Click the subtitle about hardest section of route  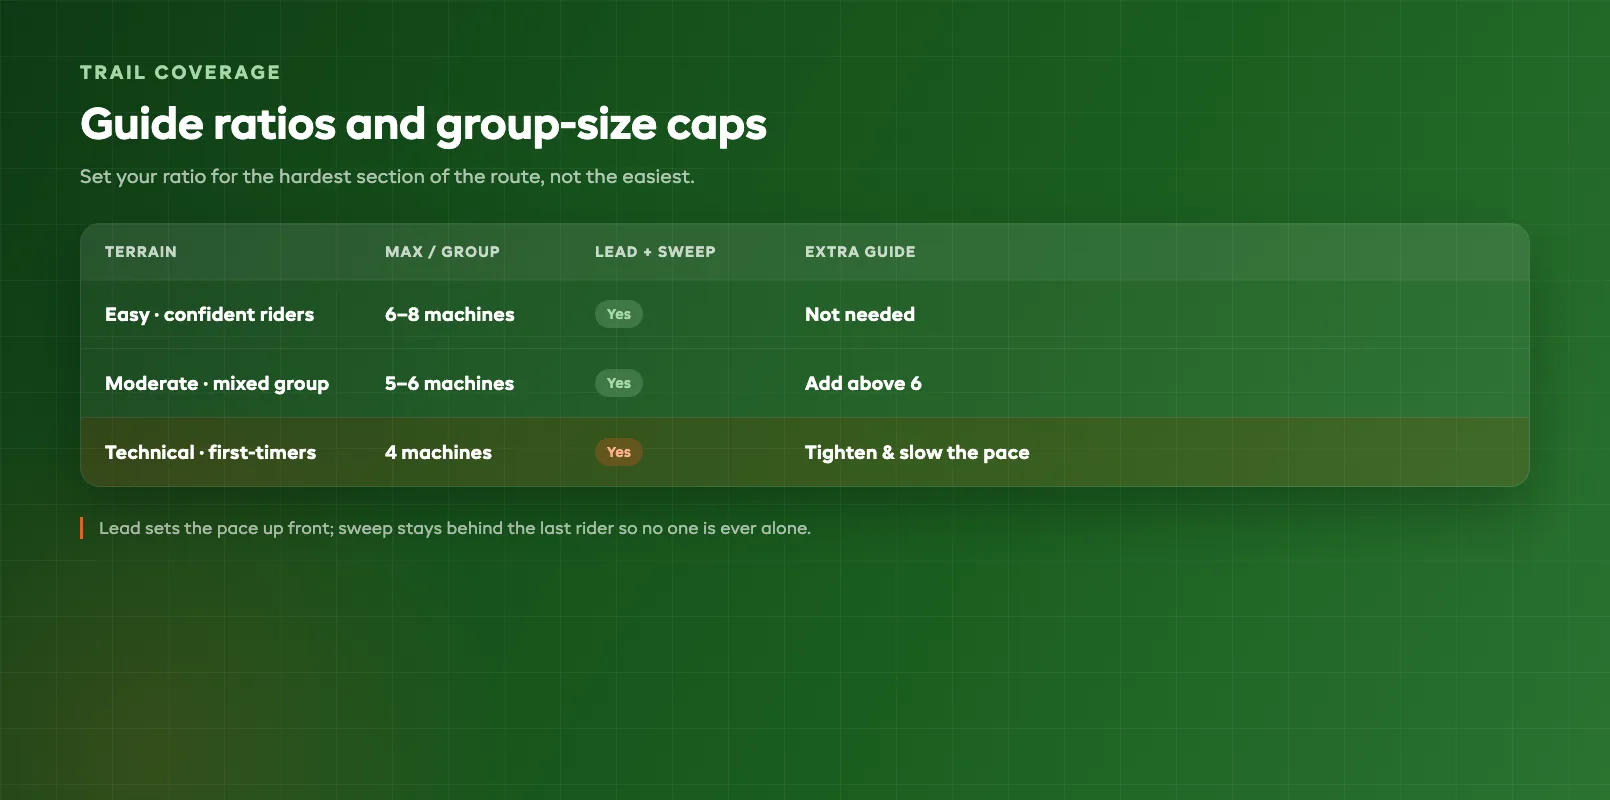387,177
